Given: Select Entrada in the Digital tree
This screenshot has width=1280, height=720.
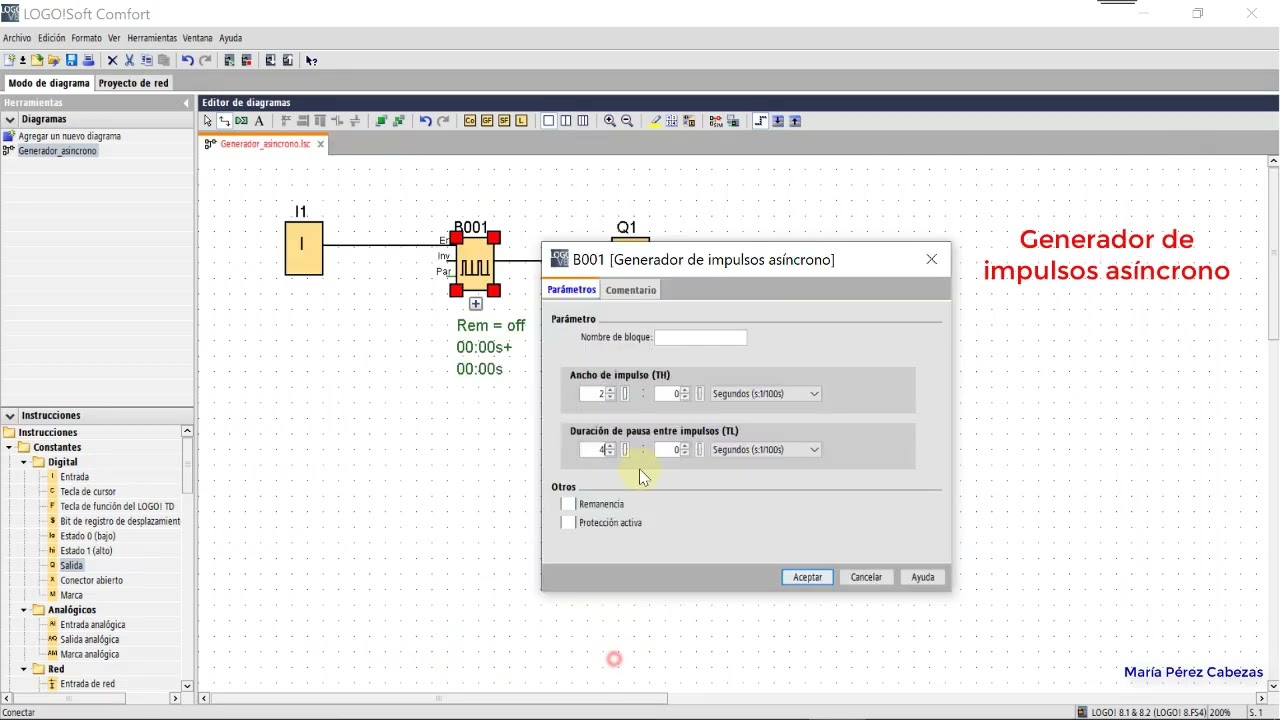Looking at the screenshot, I should click(74, 477).
